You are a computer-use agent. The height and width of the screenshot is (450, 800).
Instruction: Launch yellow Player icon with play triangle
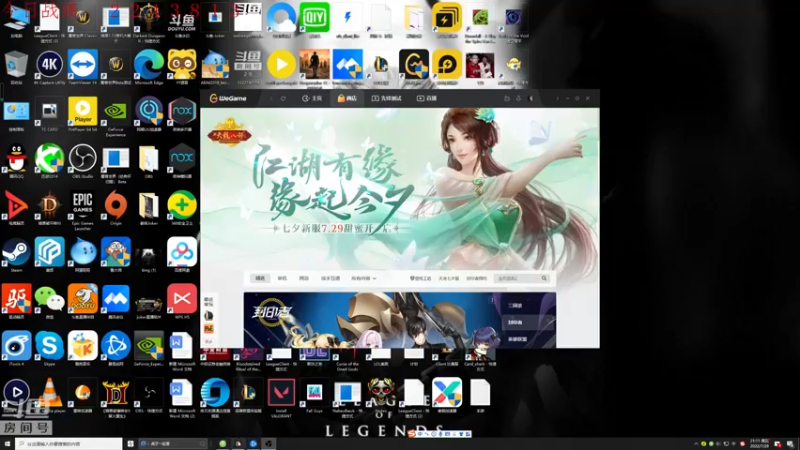[281, 67]
